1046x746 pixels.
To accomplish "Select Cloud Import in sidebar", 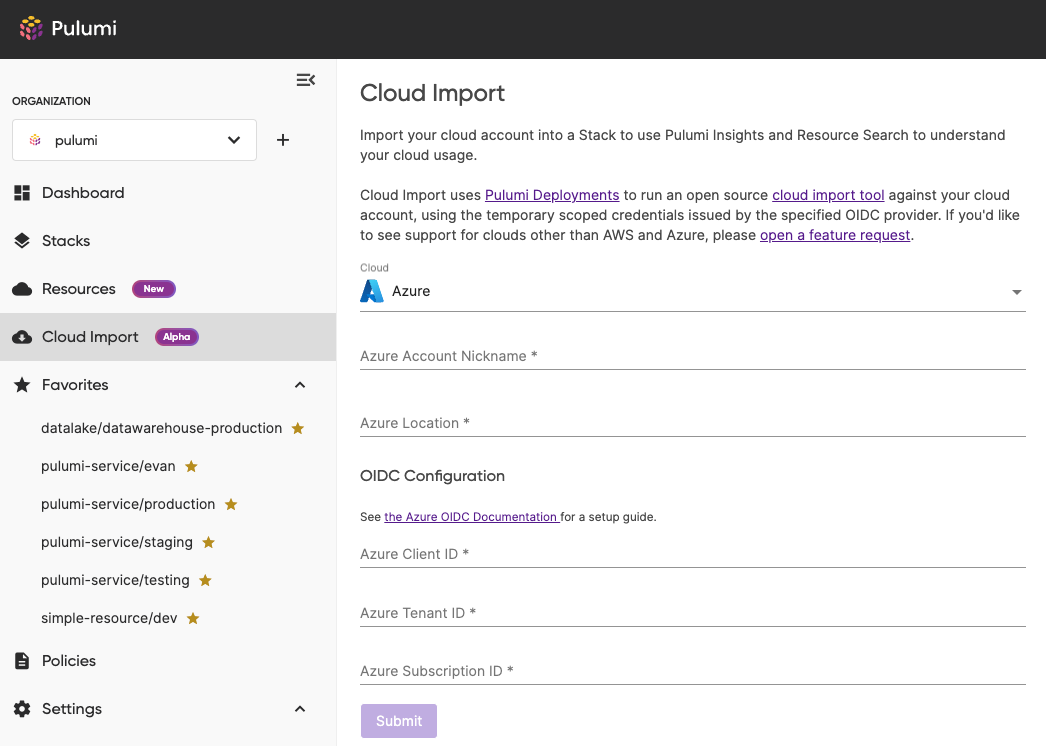I will (168, 337).
